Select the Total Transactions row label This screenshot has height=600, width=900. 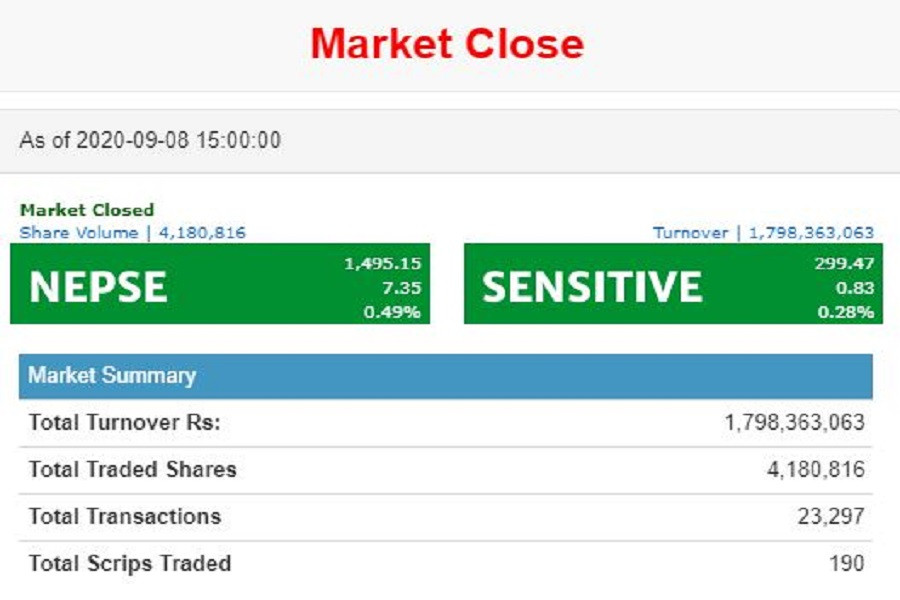[124, 517]
